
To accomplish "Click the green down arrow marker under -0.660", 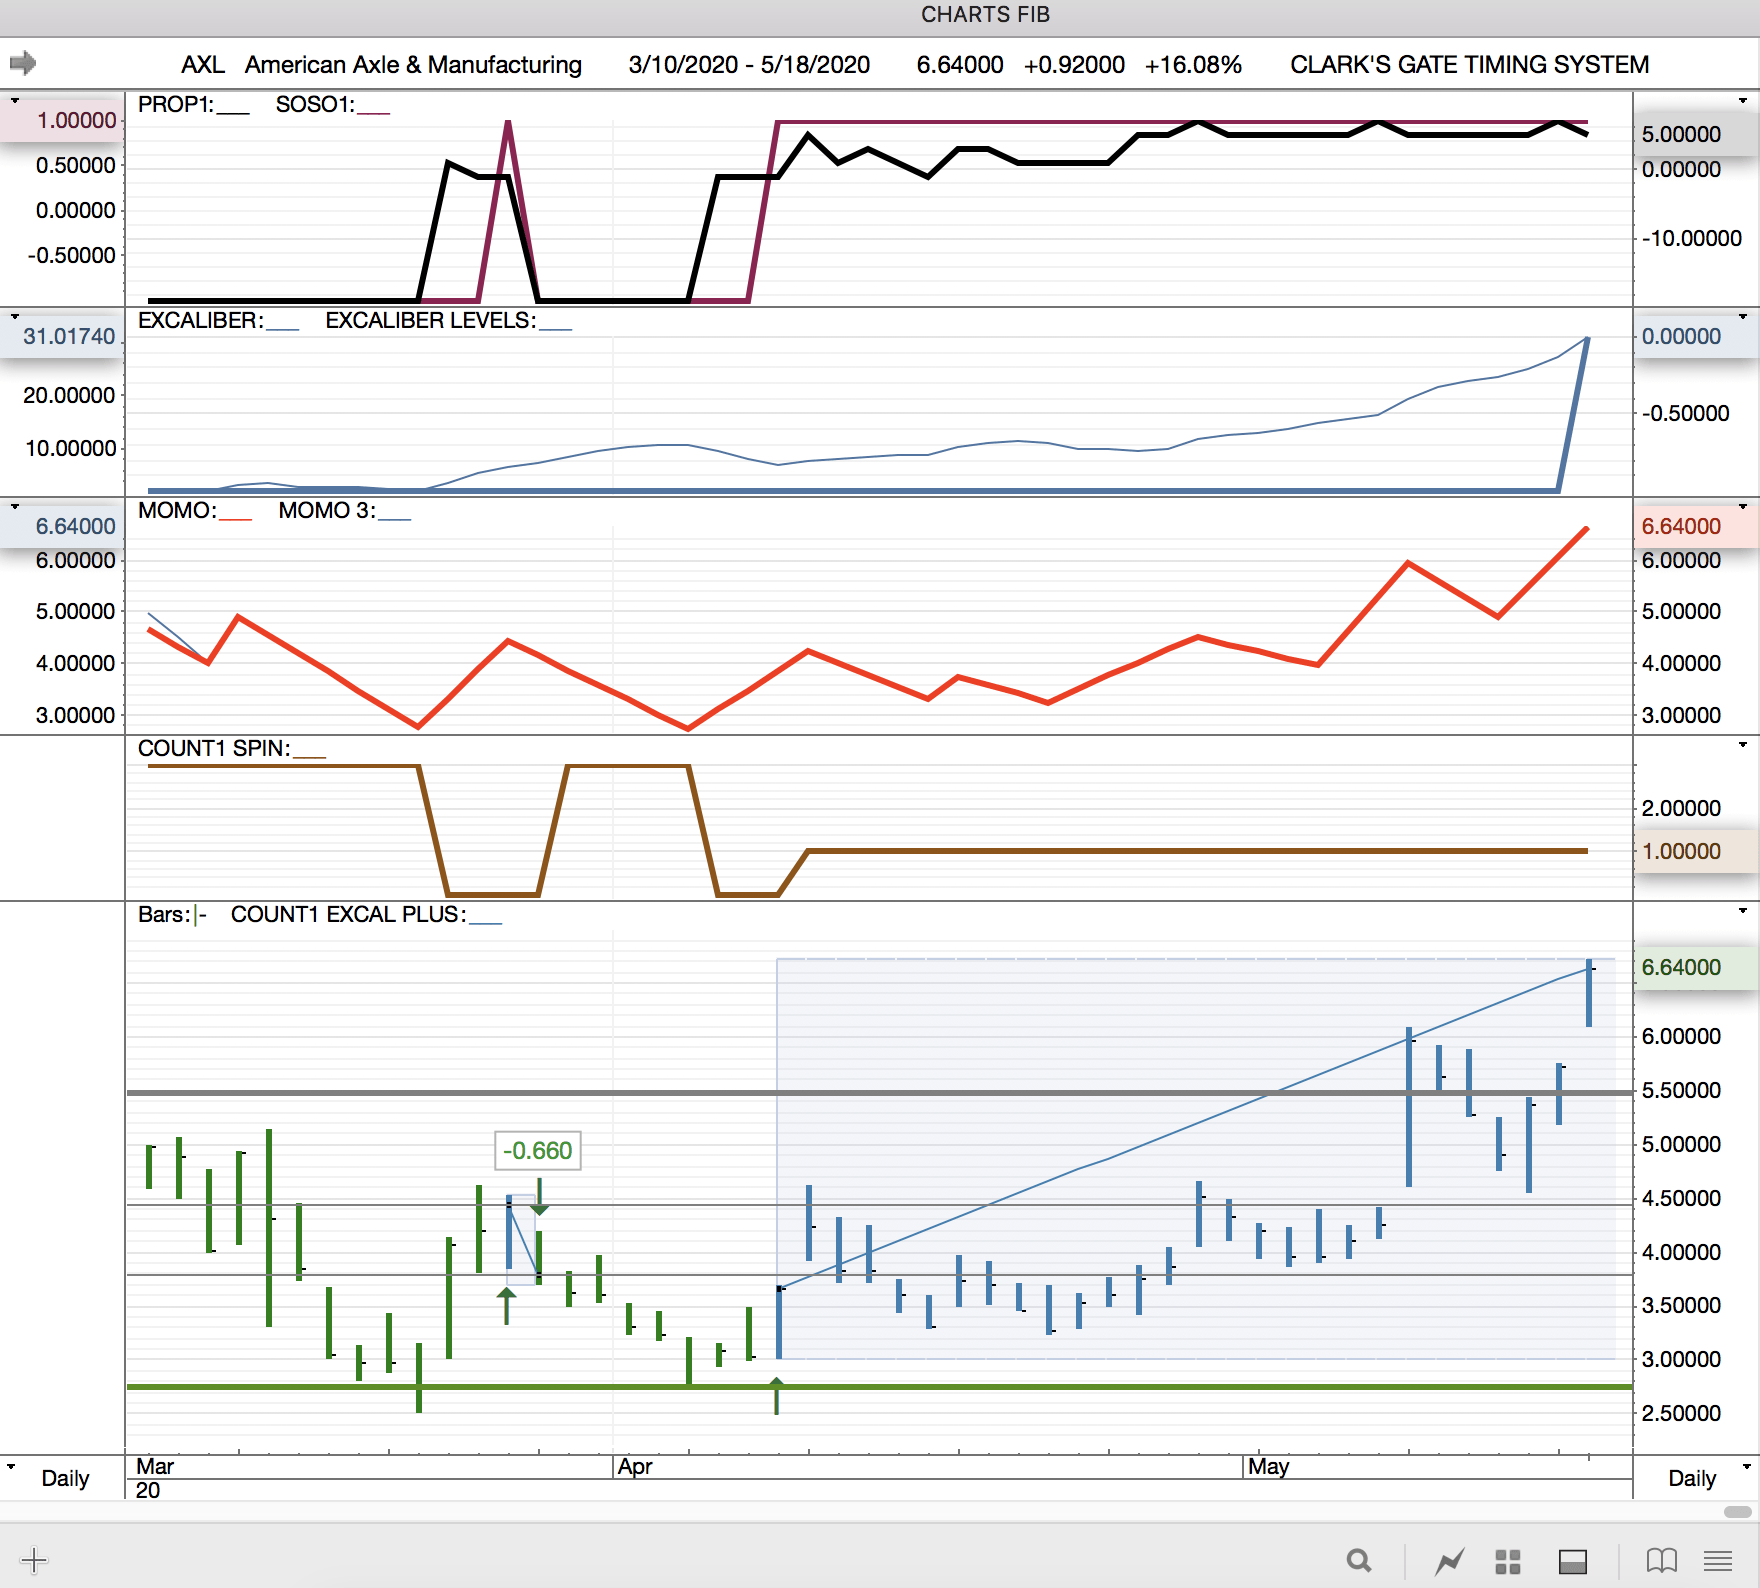I will pyautogui.click(x=540, y=1197).
